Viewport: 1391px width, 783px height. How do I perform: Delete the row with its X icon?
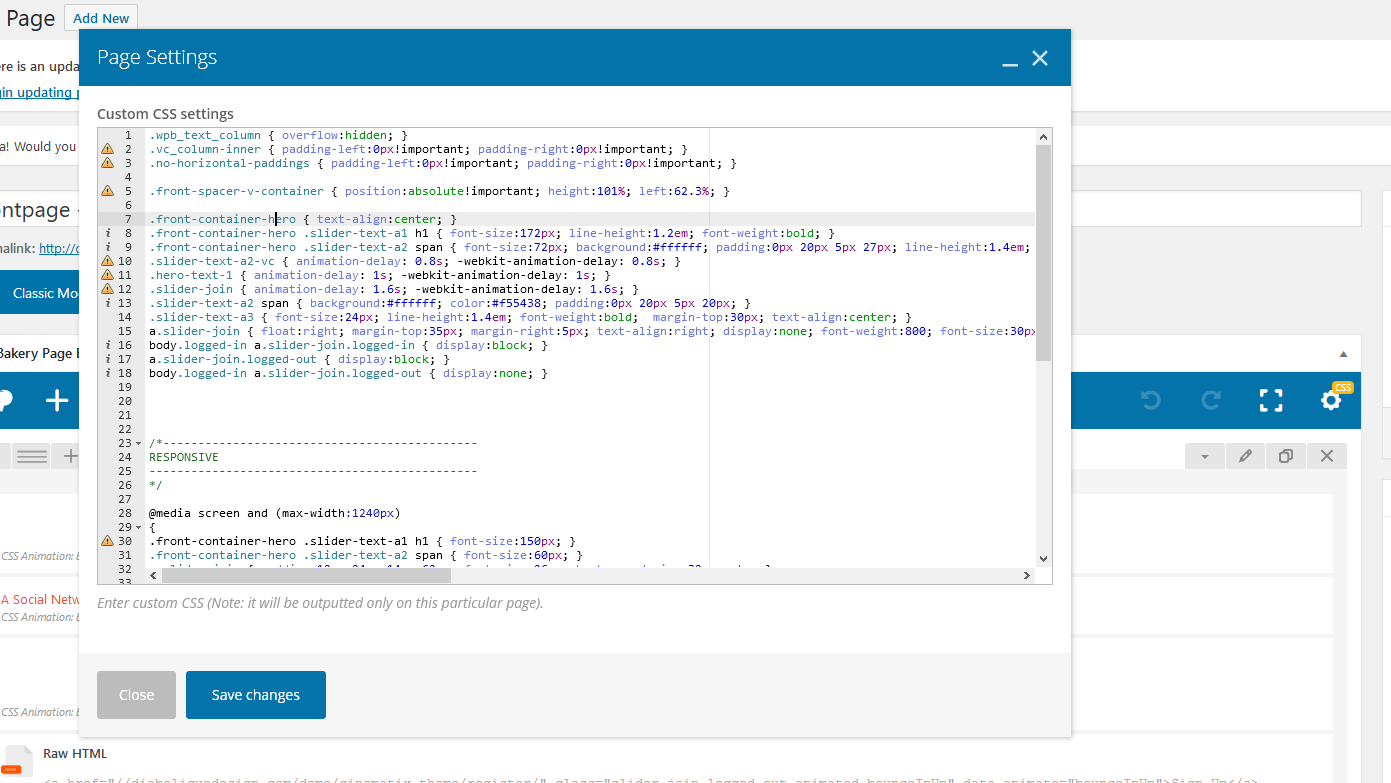[1327, 456]
